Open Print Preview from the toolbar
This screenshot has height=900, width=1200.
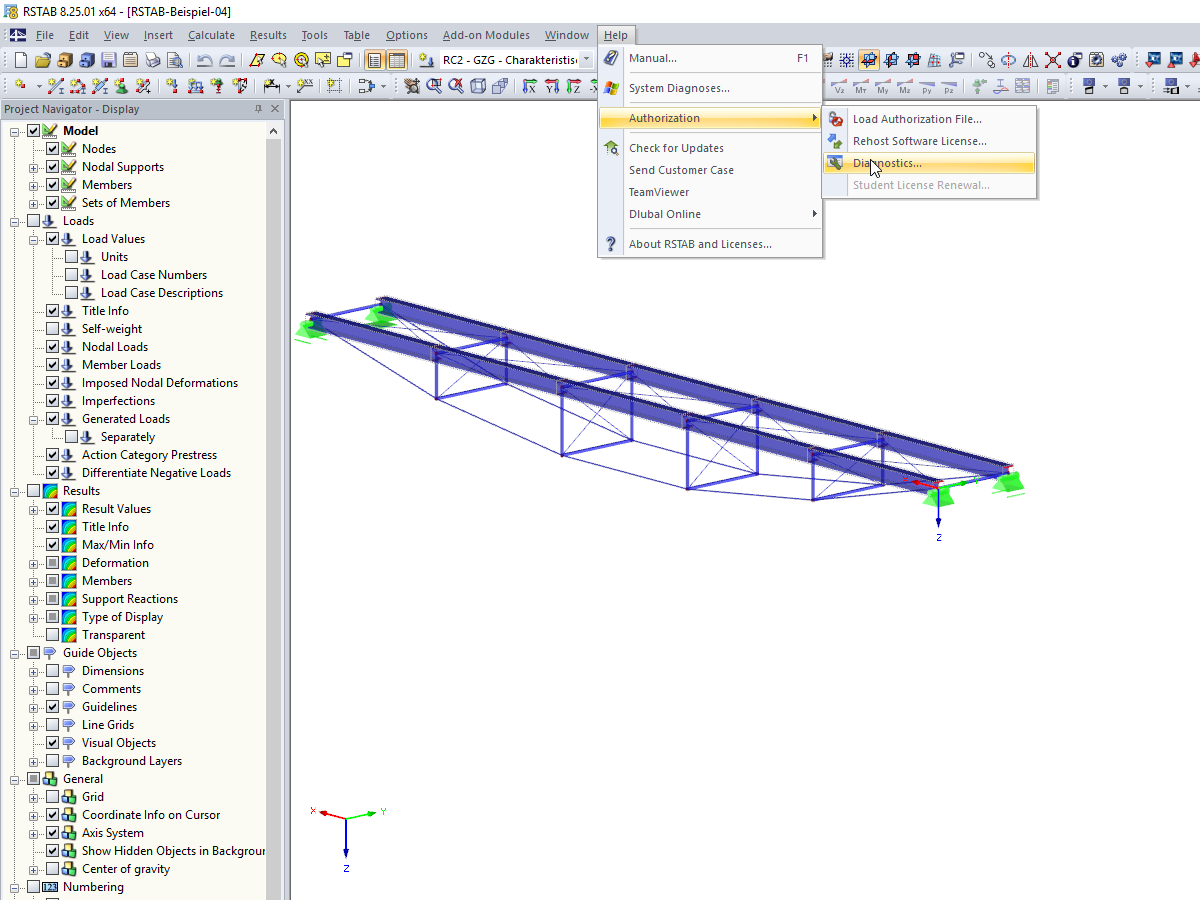[174, 60]
